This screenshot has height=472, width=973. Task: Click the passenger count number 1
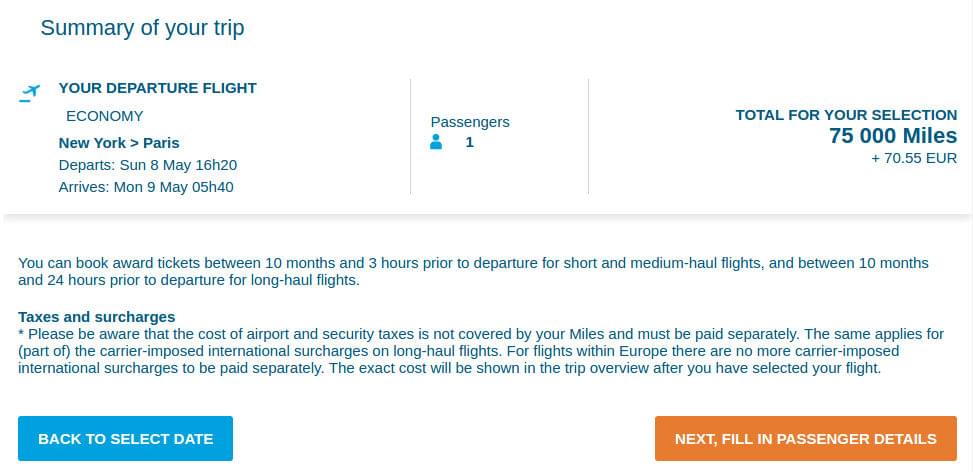pyautogui.click(x=470, y=142)
